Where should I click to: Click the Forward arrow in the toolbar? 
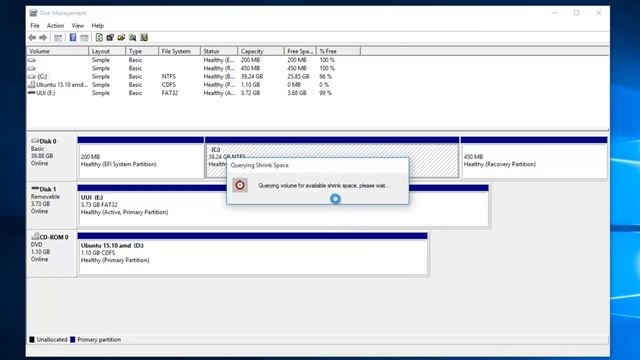pyautogui.click(x=43, y=38)
